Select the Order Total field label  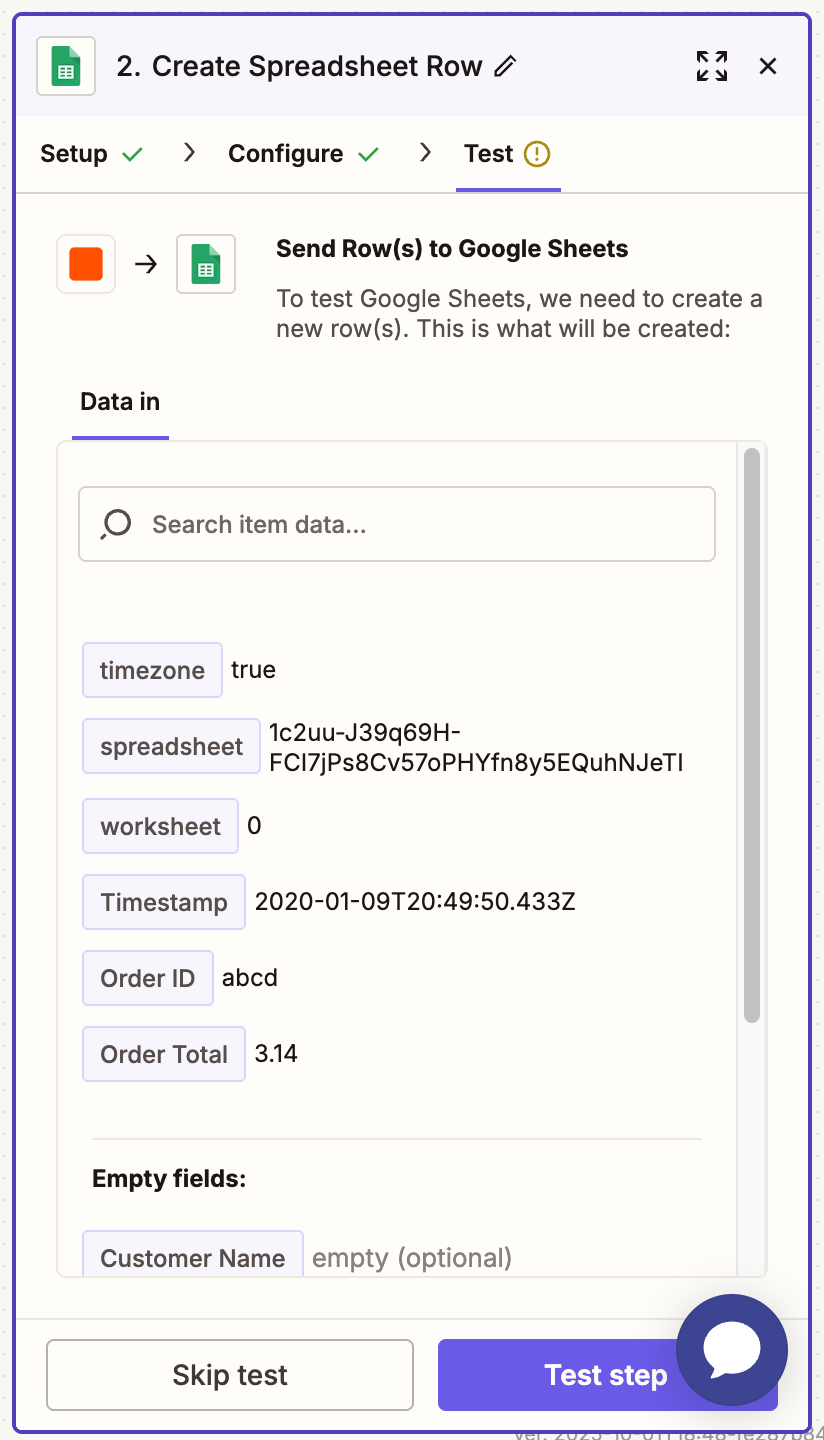point(164,1054)
